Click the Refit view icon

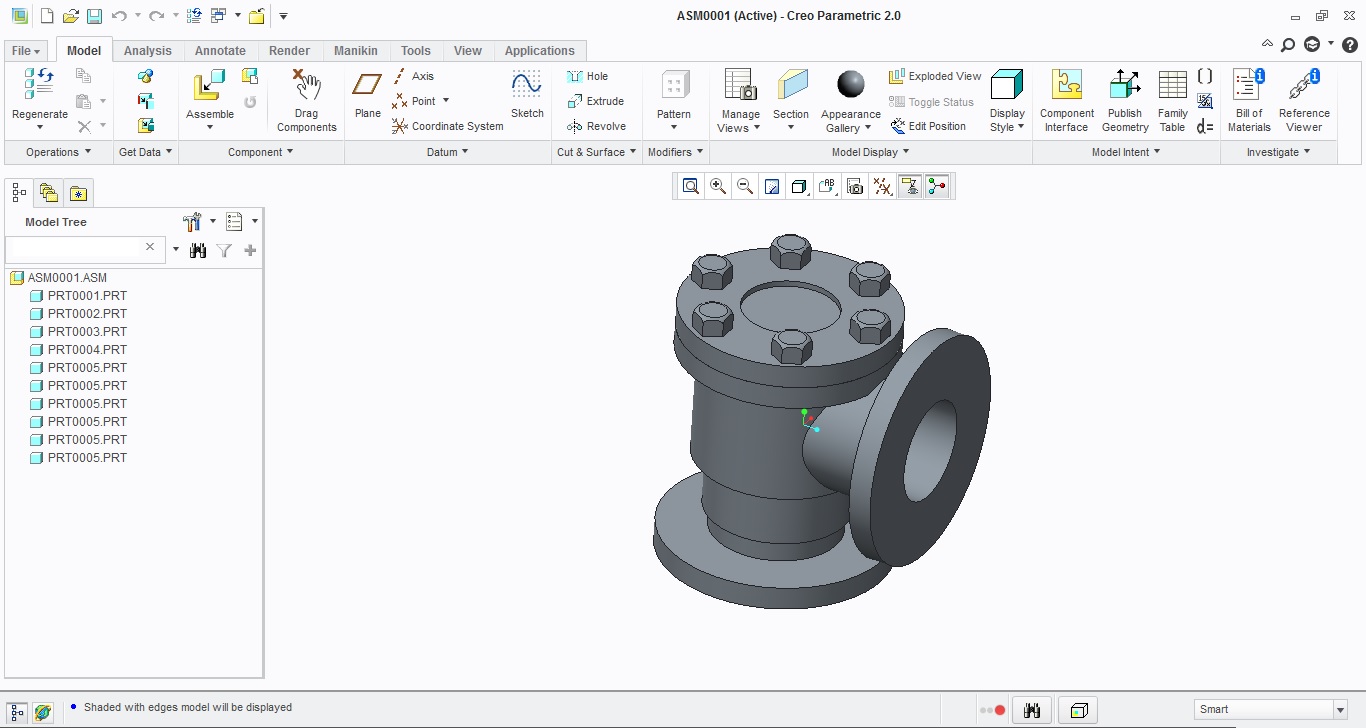point(690,186)
